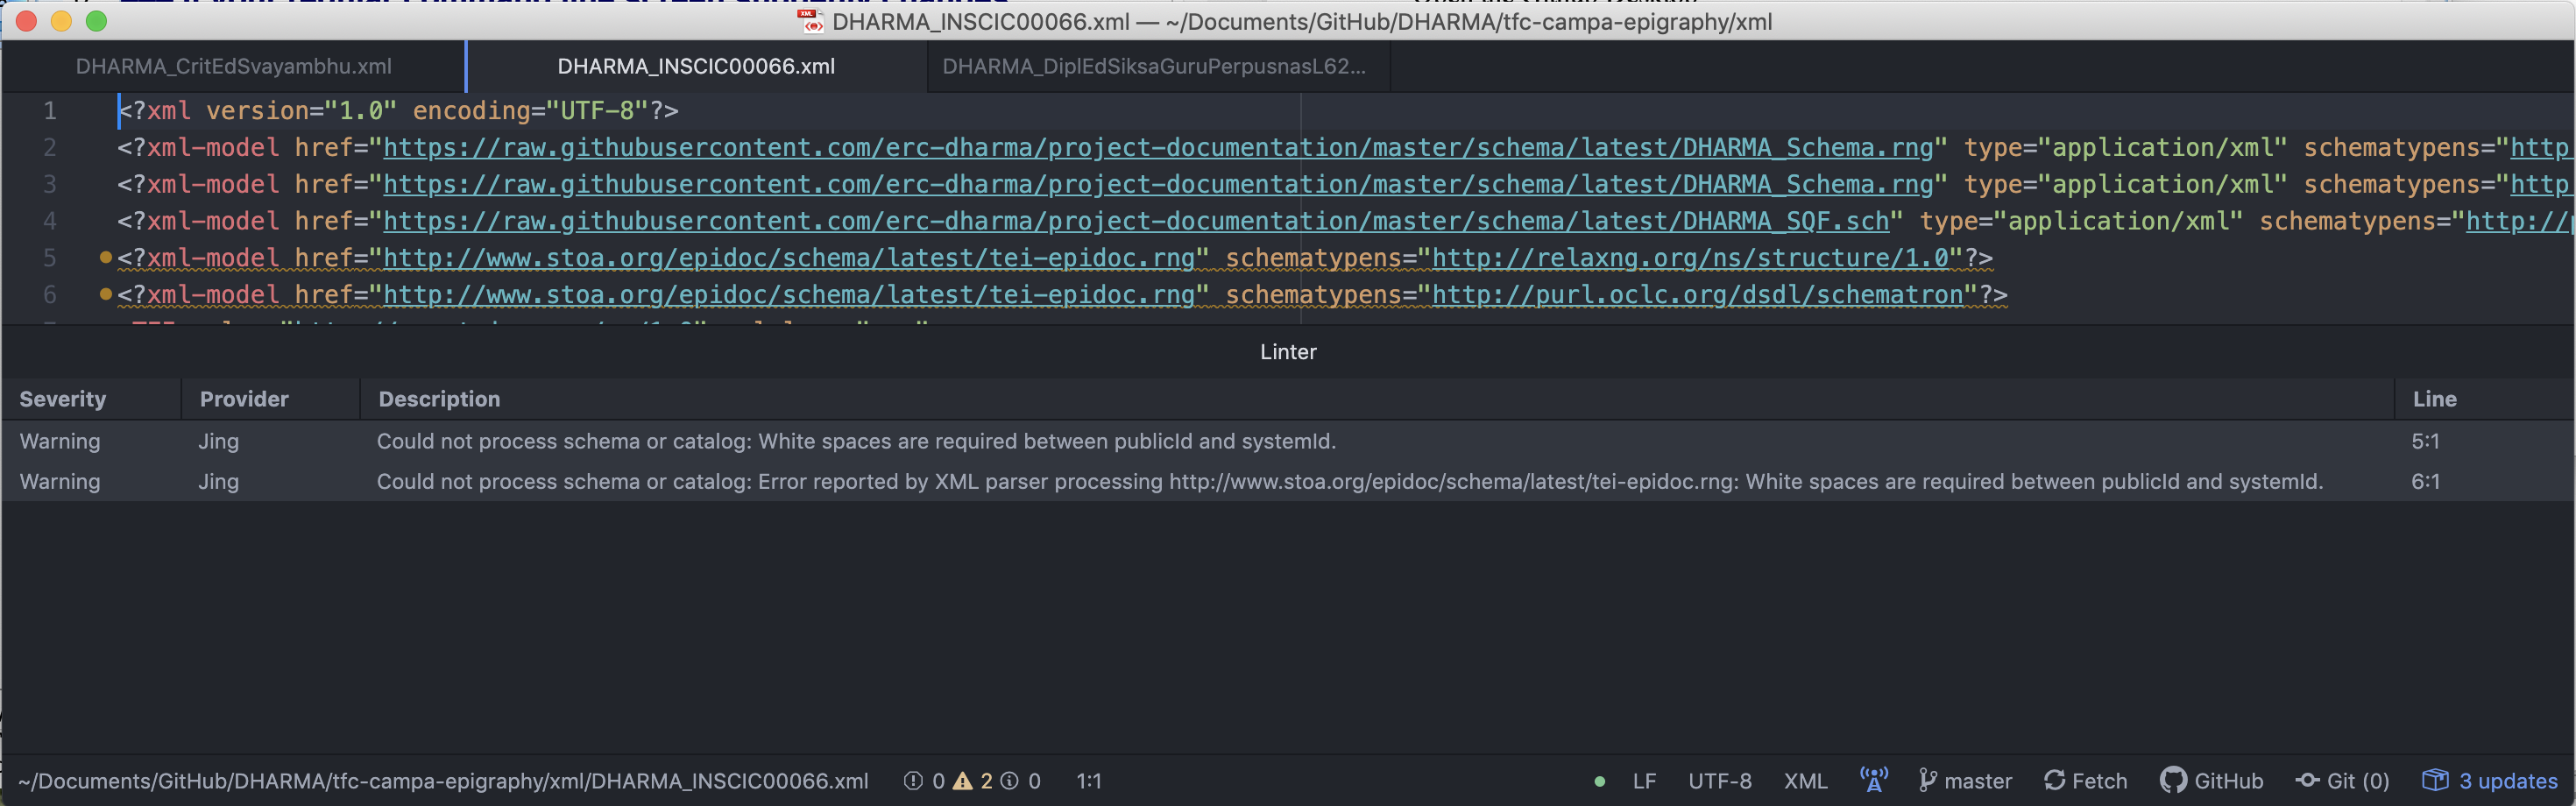Change the LF line ending setting

[x=1644, y=781]
